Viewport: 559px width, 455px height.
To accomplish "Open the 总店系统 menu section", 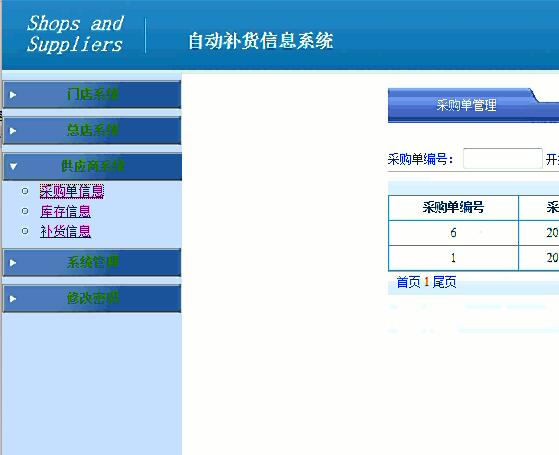I will click(92, 131).
